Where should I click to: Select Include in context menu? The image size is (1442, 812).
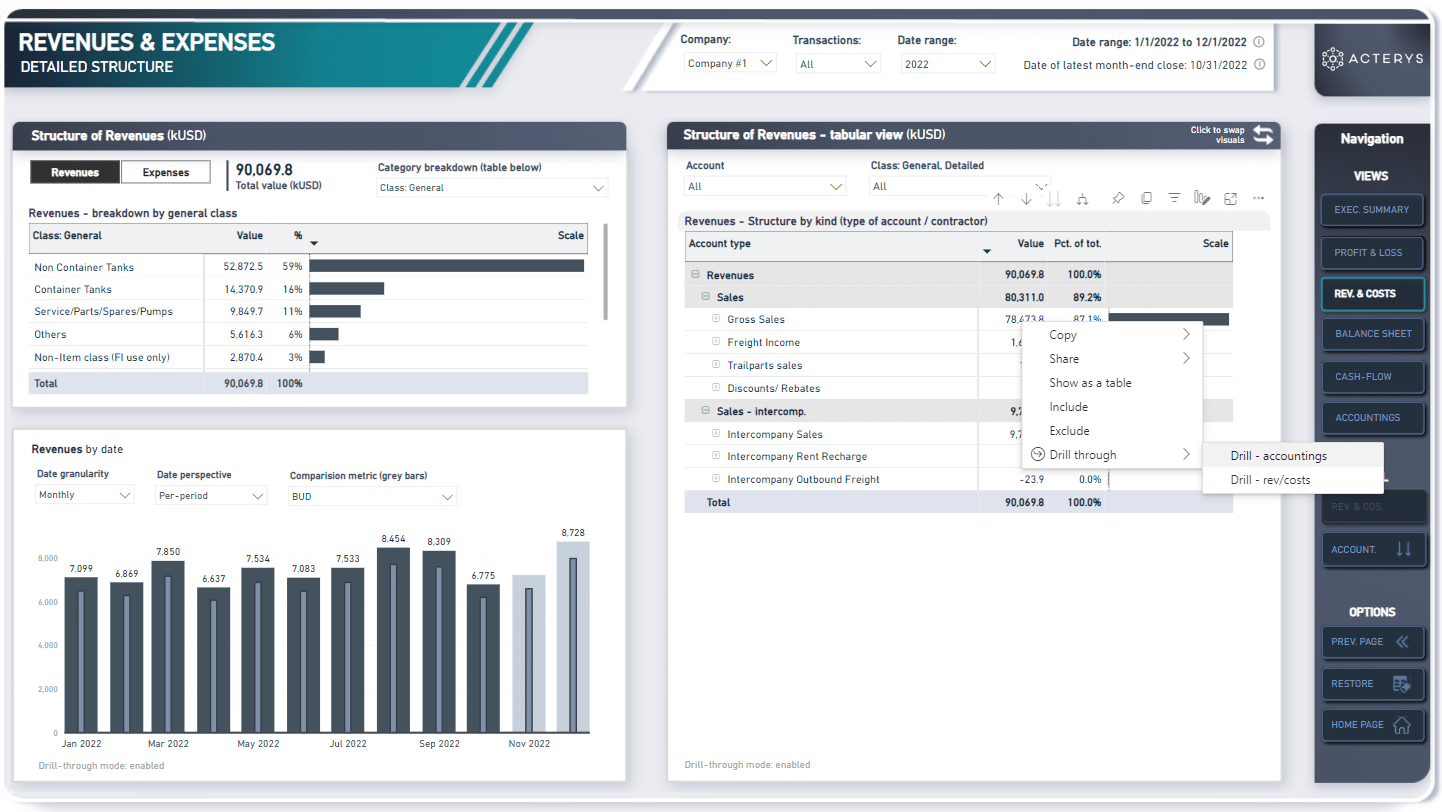[1112, 407]
